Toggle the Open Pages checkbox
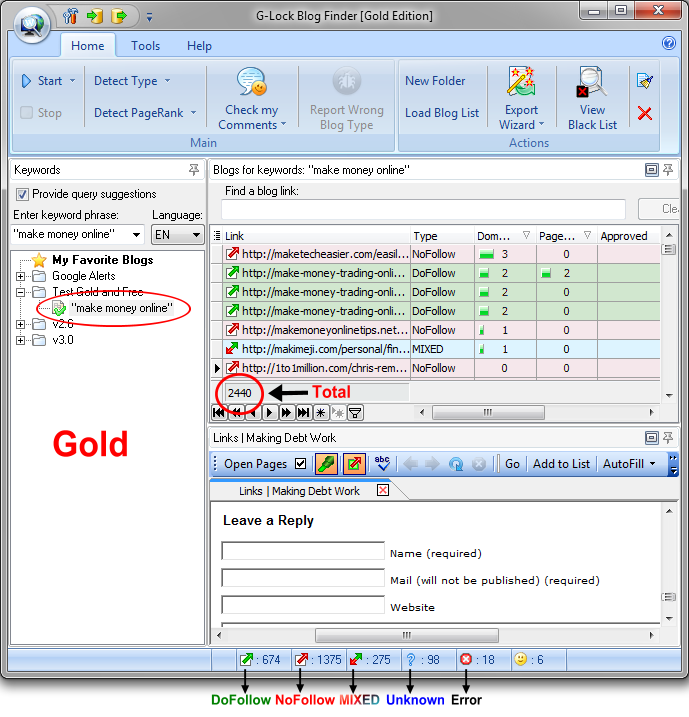 click(x=300, y=464)
